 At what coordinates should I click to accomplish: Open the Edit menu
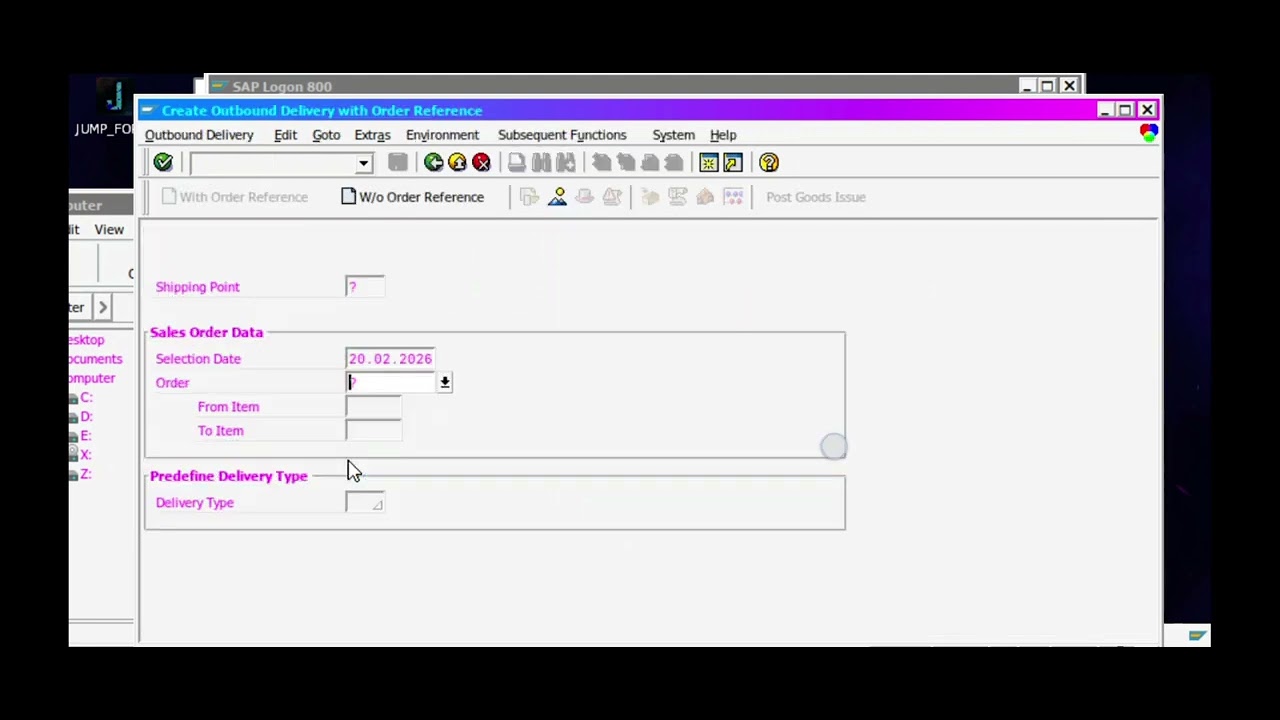click(285, 135)
